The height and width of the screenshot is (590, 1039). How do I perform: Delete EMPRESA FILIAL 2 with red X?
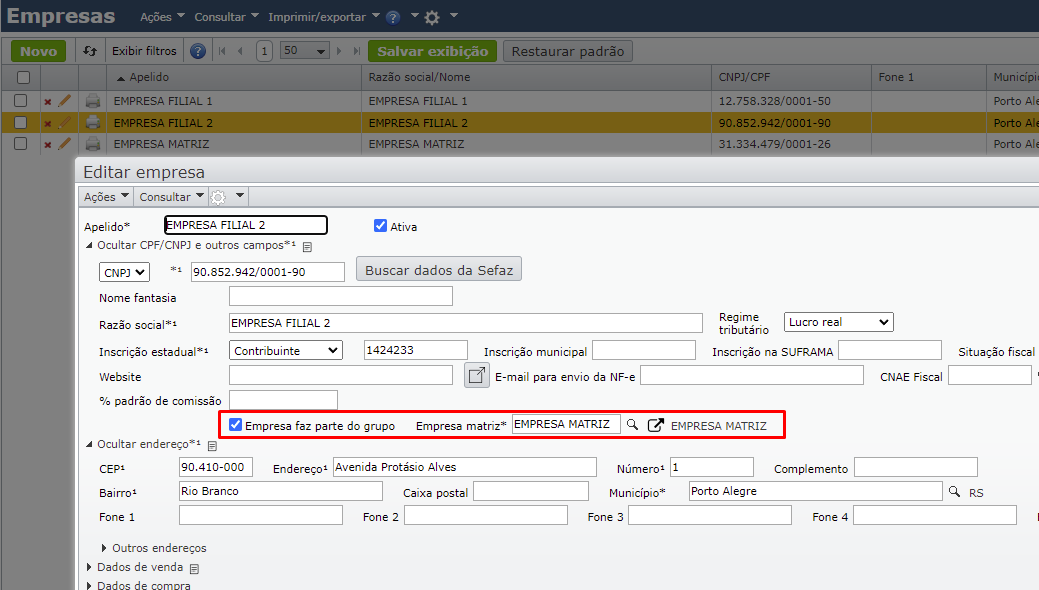48,123
